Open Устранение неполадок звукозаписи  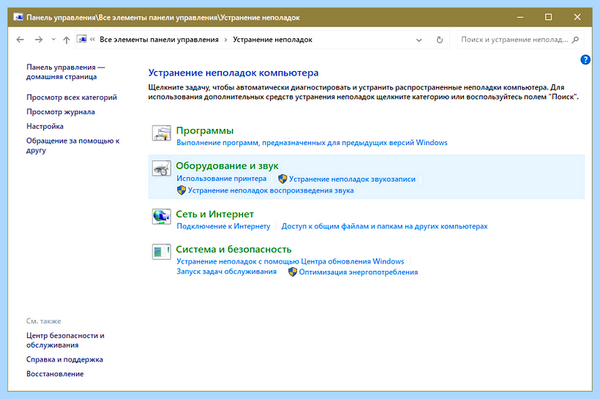click(352, 179)
